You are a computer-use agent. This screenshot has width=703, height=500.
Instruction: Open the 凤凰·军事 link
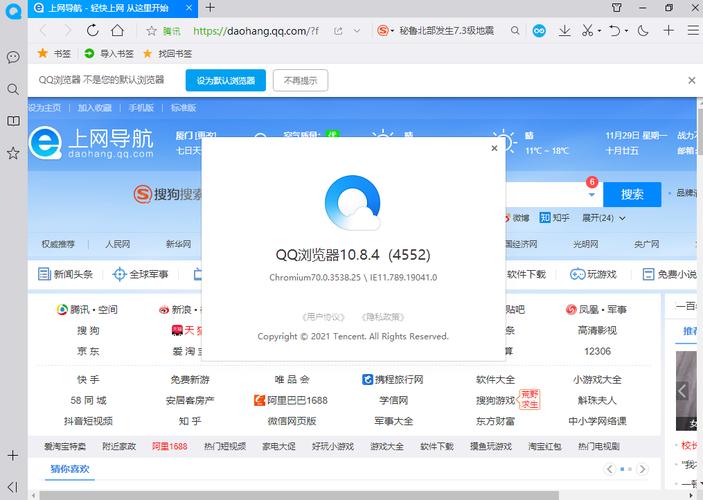click(x=596, y=309)
